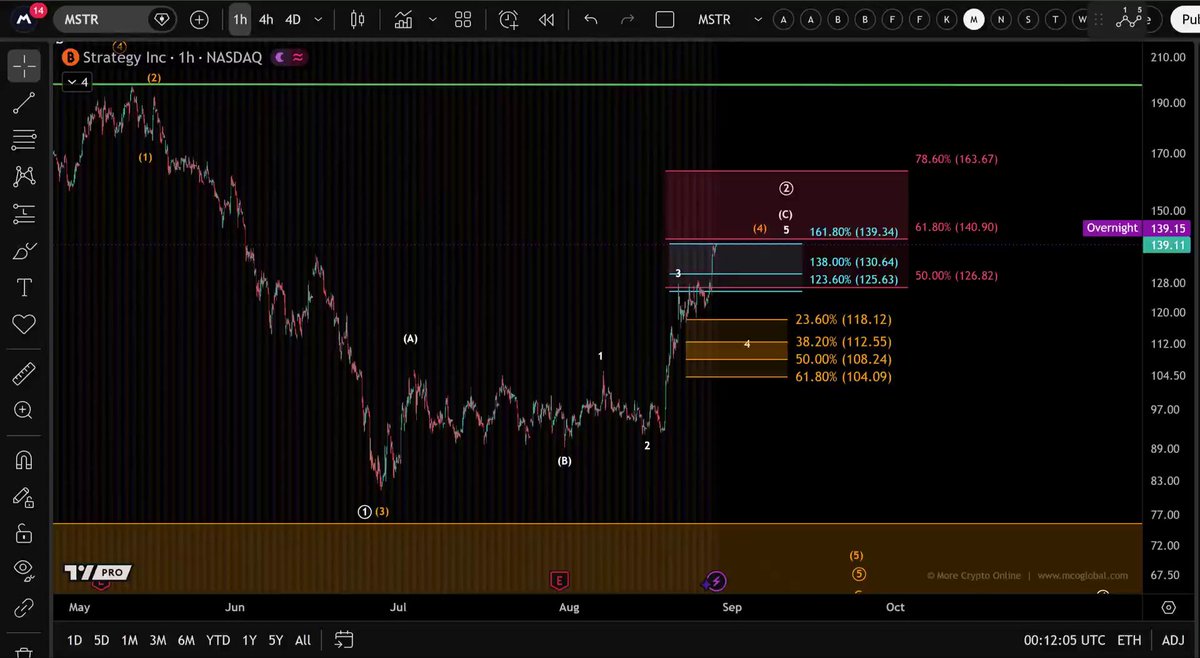Click the Publish button

pyautogui.click(x=1185, y=19)
